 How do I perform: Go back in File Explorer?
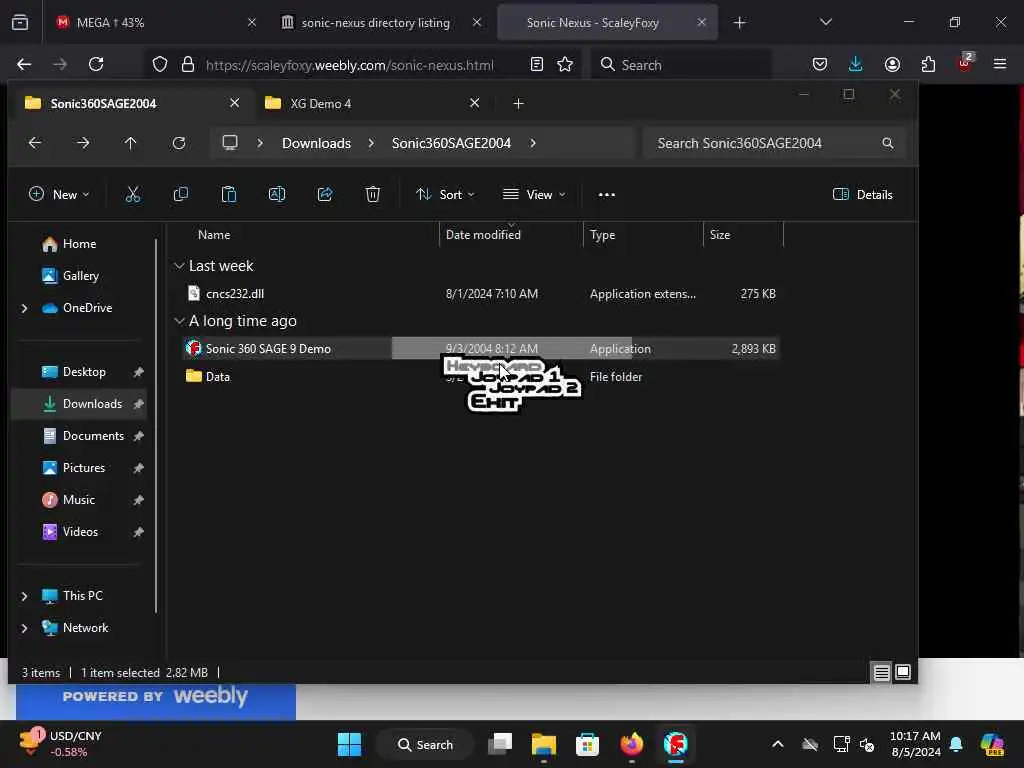pos(35,143)
